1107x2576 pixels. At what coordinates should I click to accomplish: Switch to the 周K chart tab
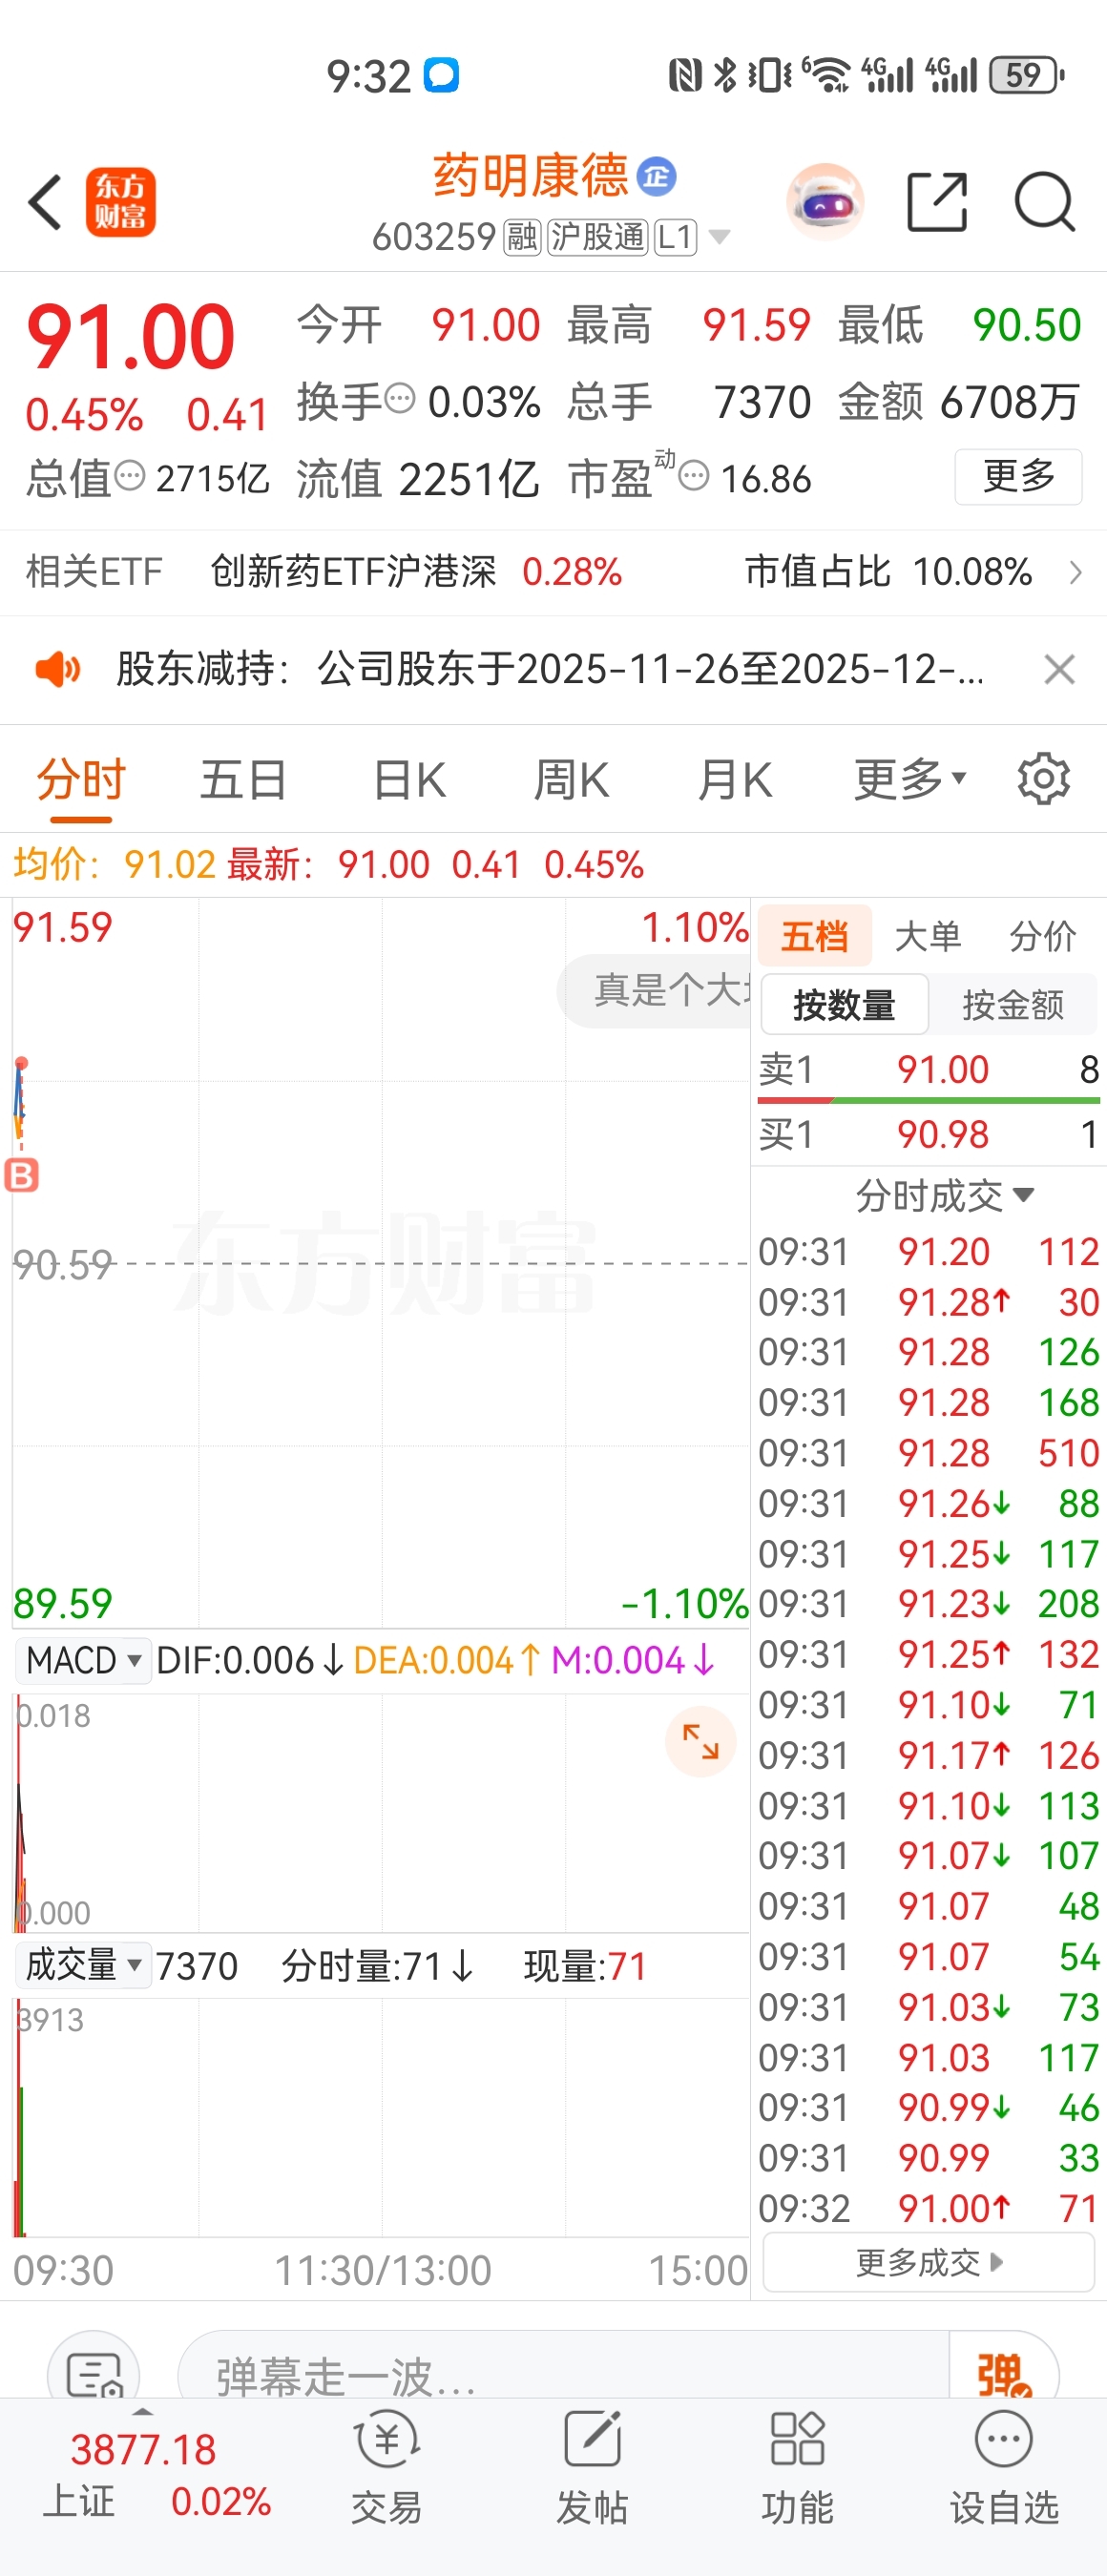pos(571,780)
